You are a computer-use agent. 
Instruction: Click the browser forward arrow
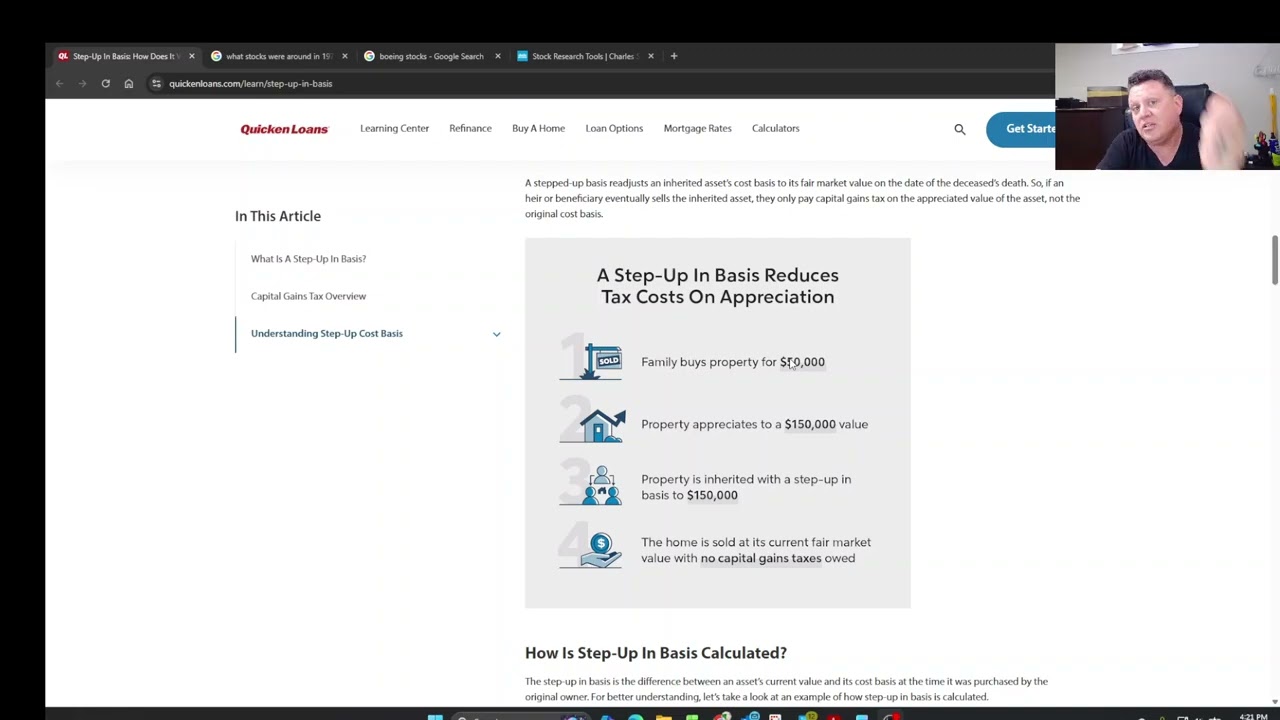(82, 84)
